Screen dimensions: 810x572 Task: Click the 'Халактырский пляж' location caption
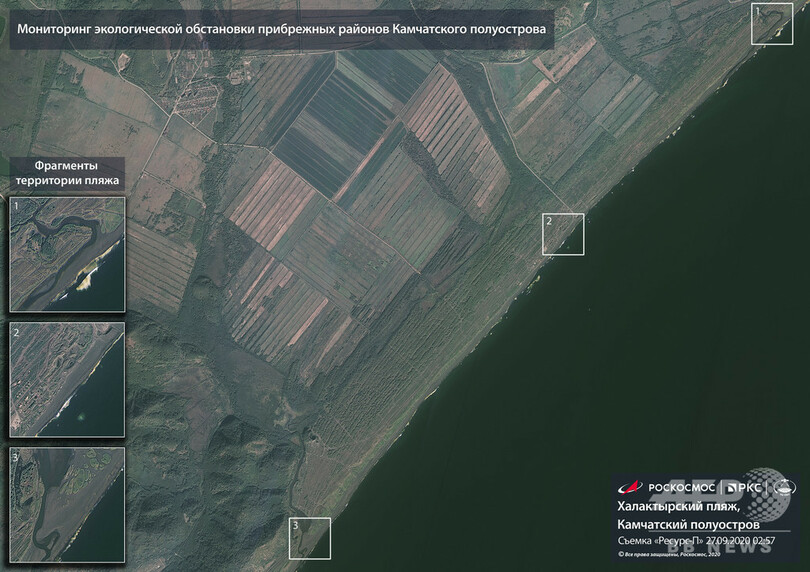tap(674, 507)
